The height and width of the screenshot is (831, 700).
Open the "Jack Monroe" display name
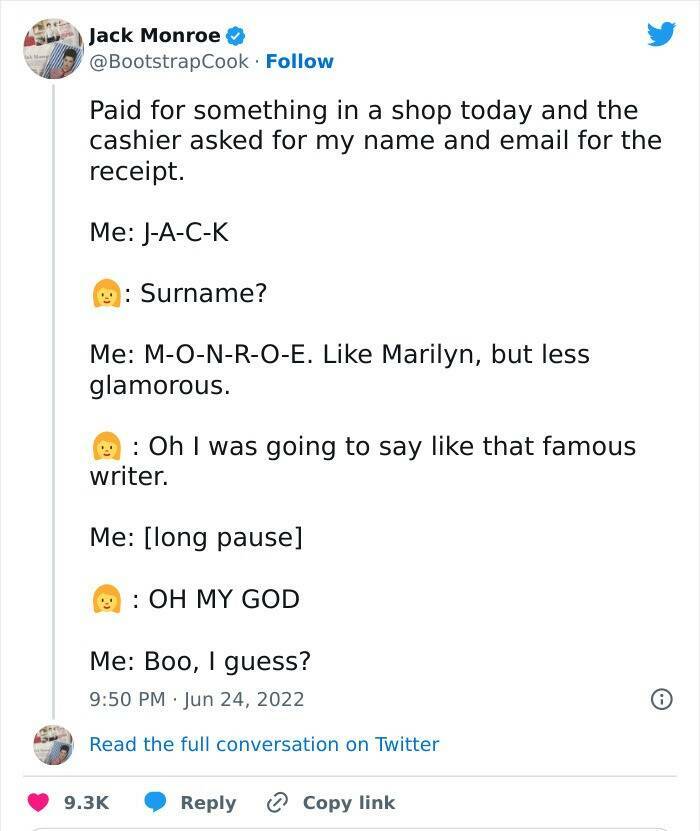[x=154, y=36]
